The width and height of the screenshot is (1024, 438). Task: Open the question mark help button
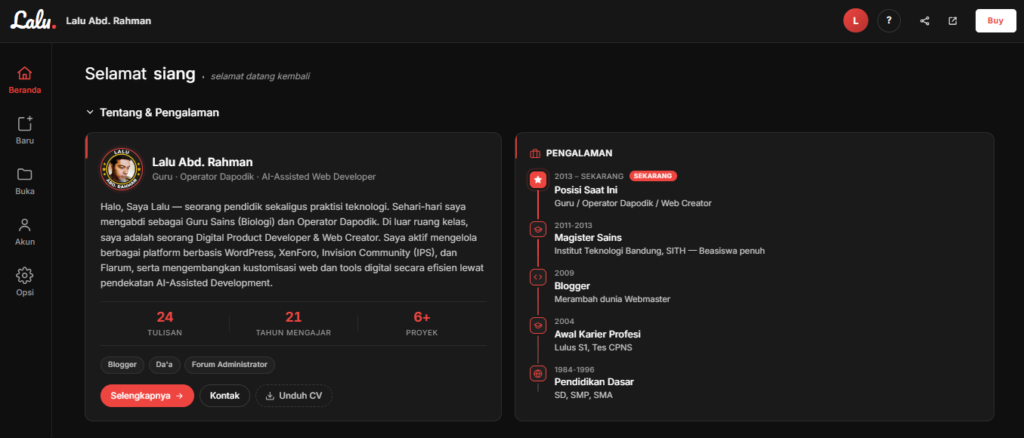889,21
